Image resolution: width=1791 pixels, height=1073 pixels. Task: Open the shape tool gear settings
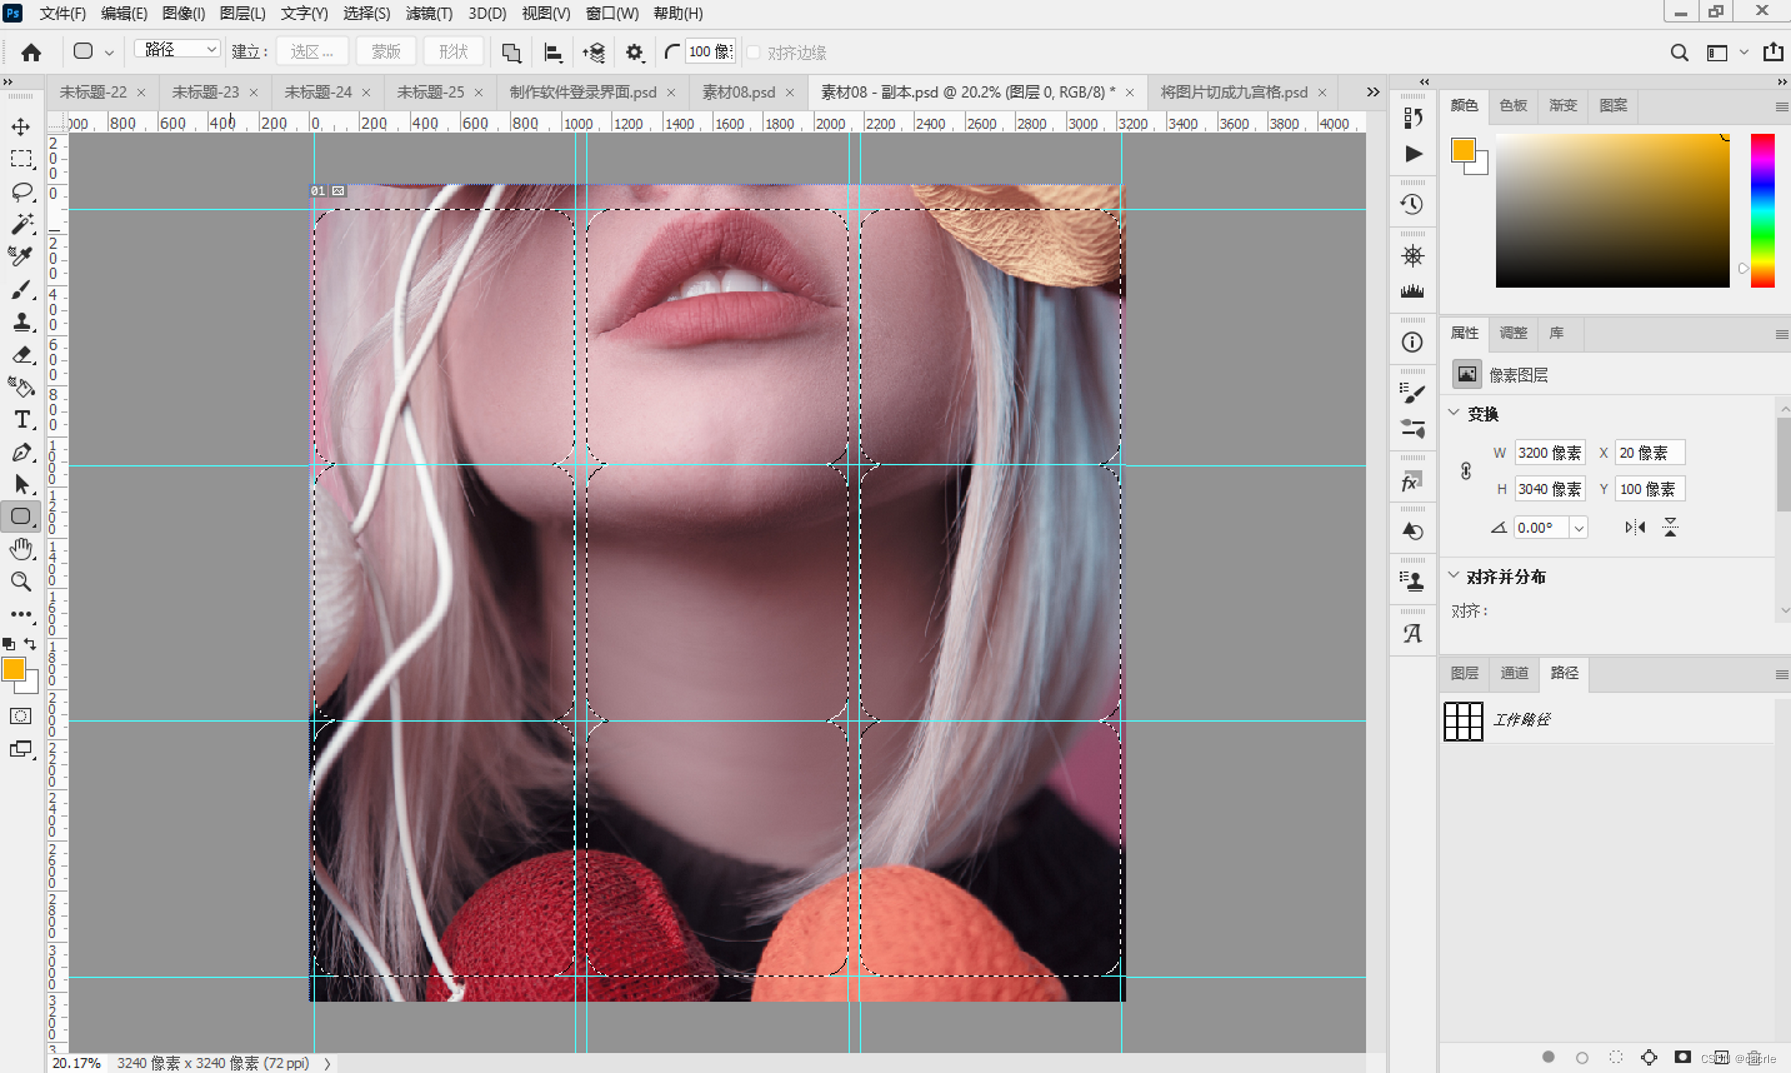click(634, 52)
